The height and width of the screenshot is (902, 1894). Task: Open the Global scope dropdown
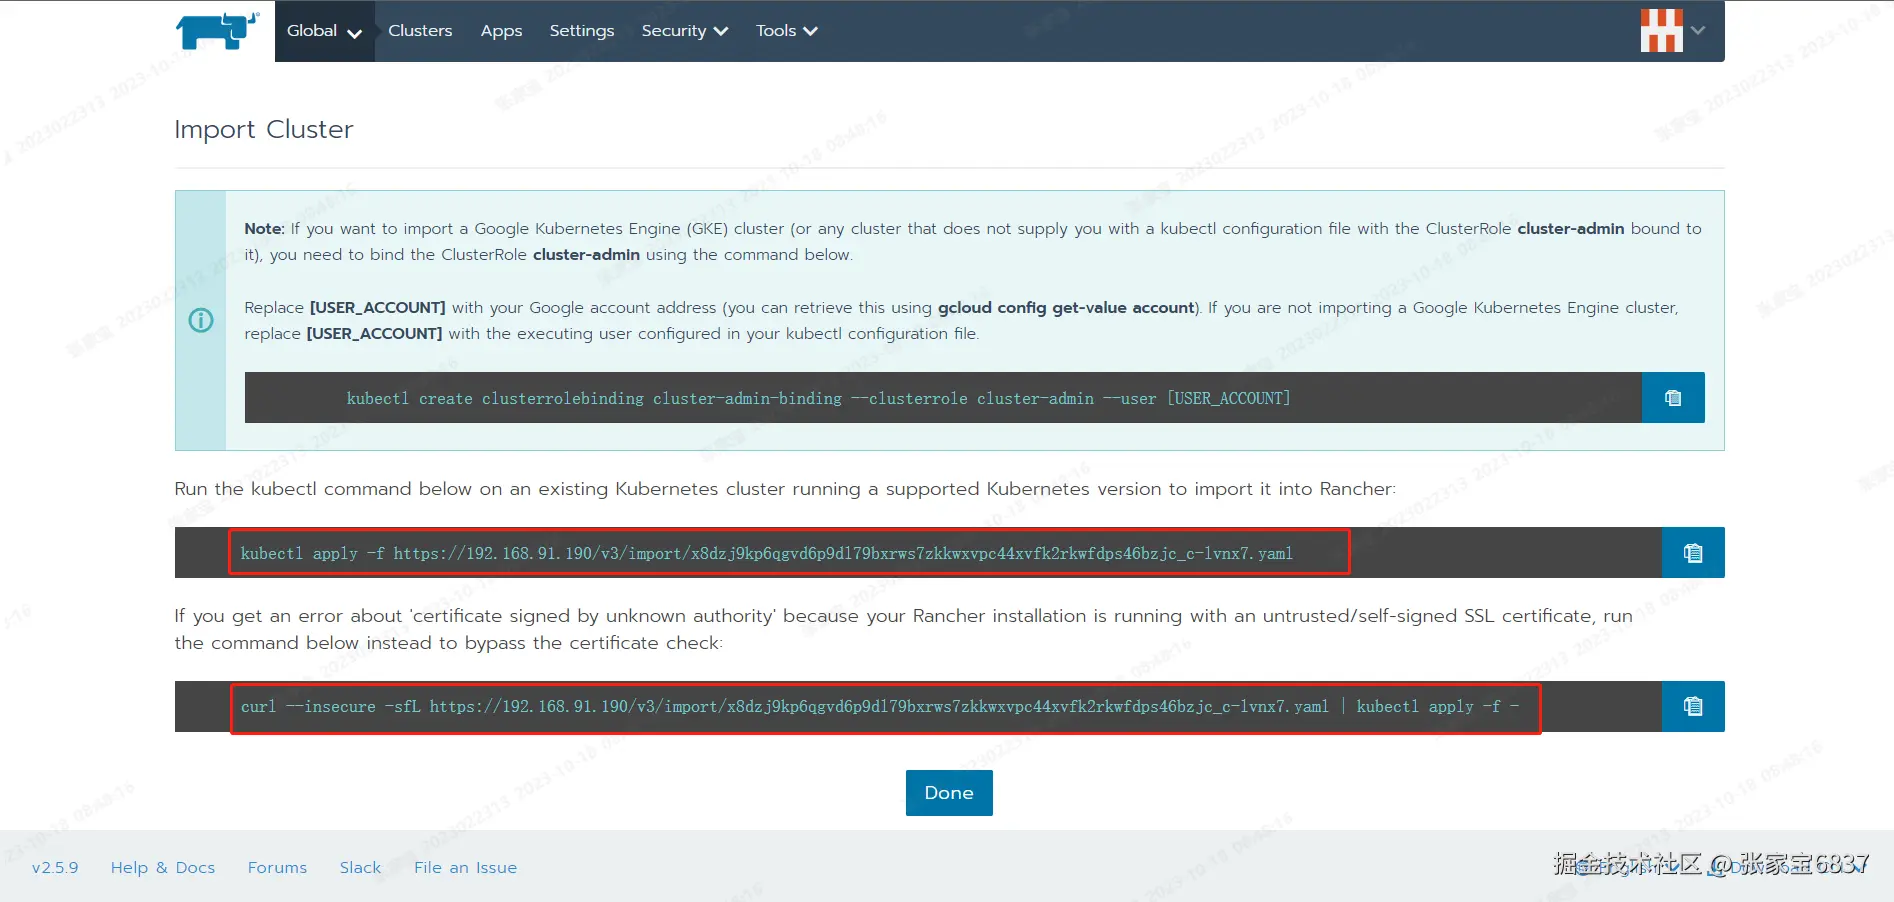pos(324,31)
